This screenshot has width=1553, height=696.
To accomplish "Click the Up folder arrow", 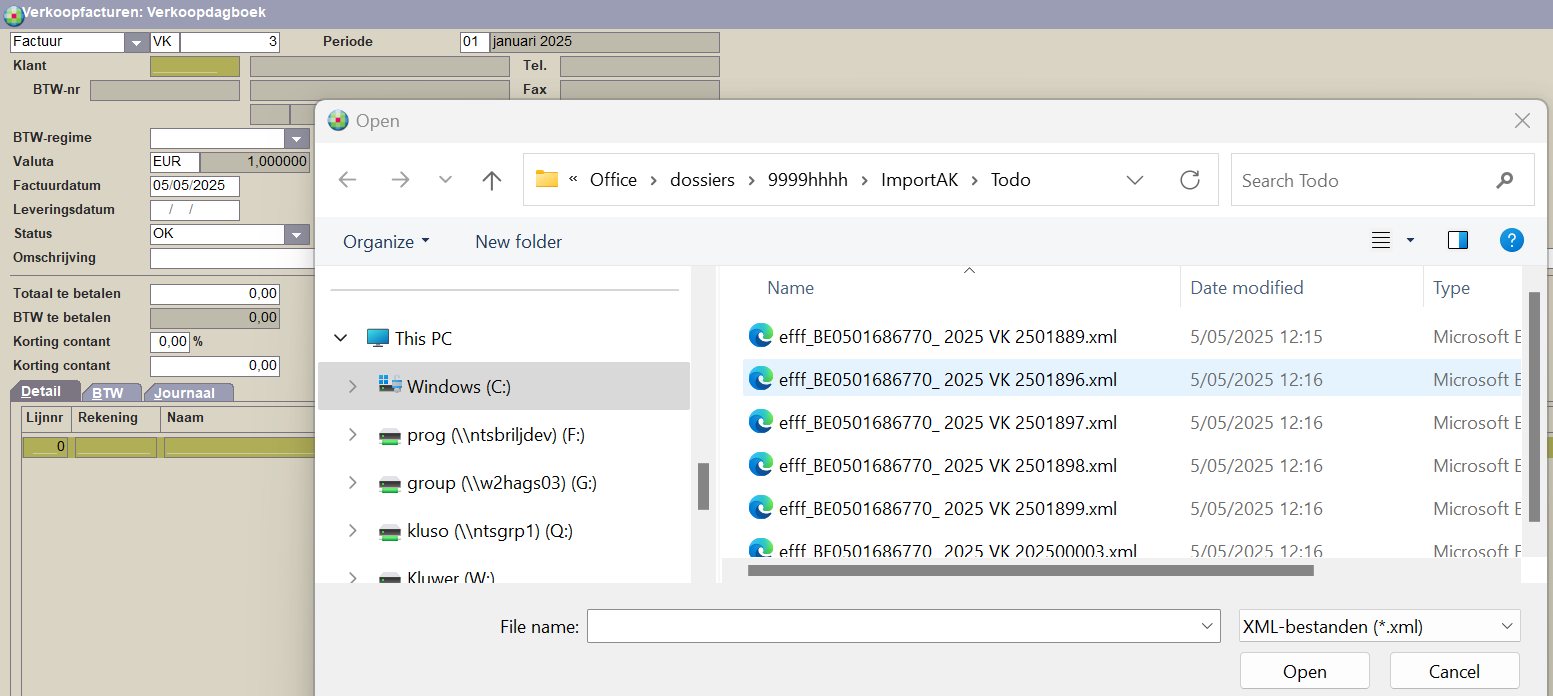I will pyautogui.click(x=491, y=180).
